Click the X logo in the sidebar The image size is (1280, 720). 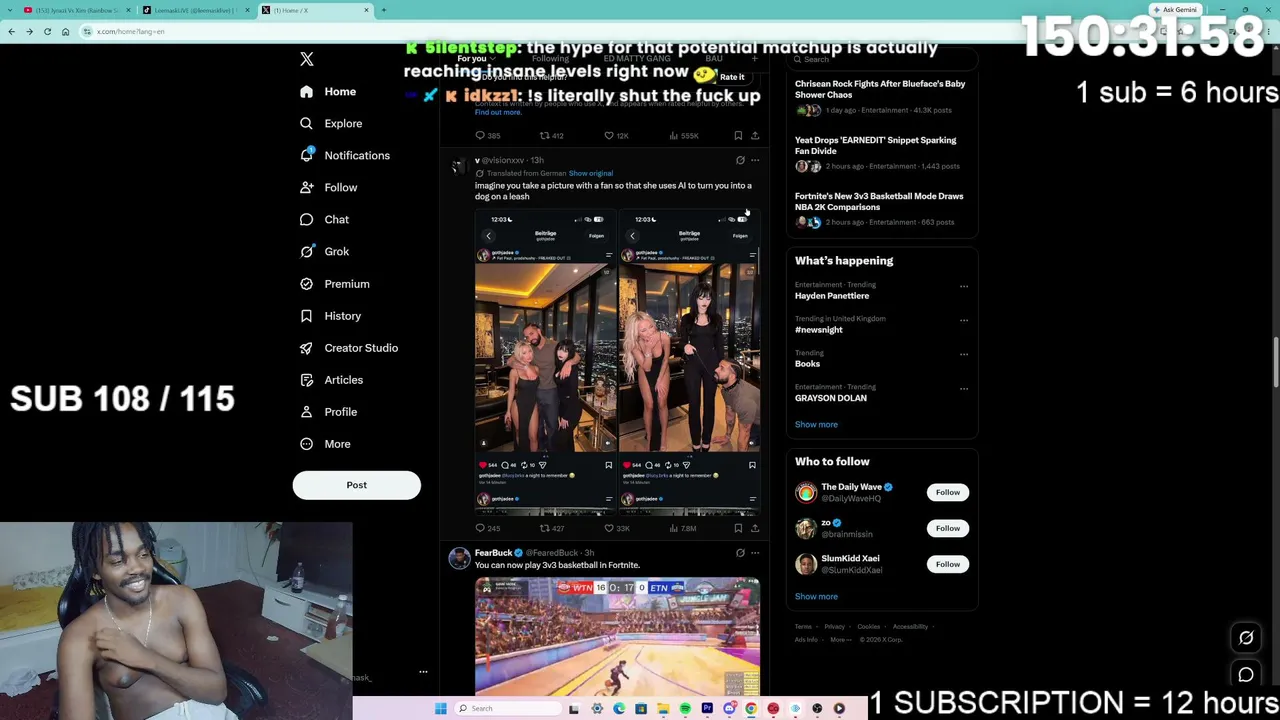(307, 59)
